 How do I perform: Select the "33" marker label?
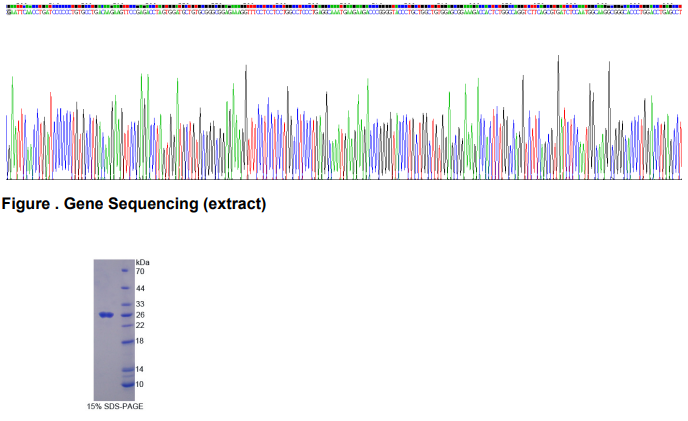140,304
